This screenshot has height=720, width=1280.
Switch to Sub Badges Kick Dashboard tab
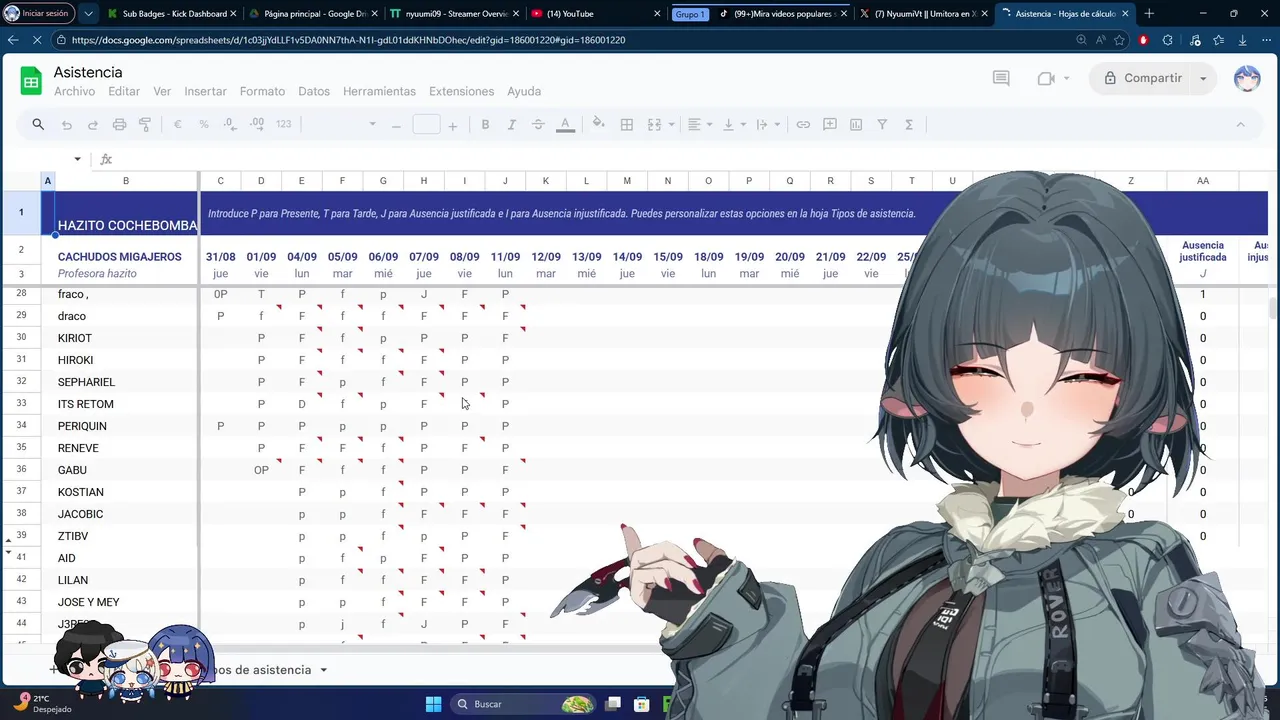pyautogui.click(x=172, y=14)
